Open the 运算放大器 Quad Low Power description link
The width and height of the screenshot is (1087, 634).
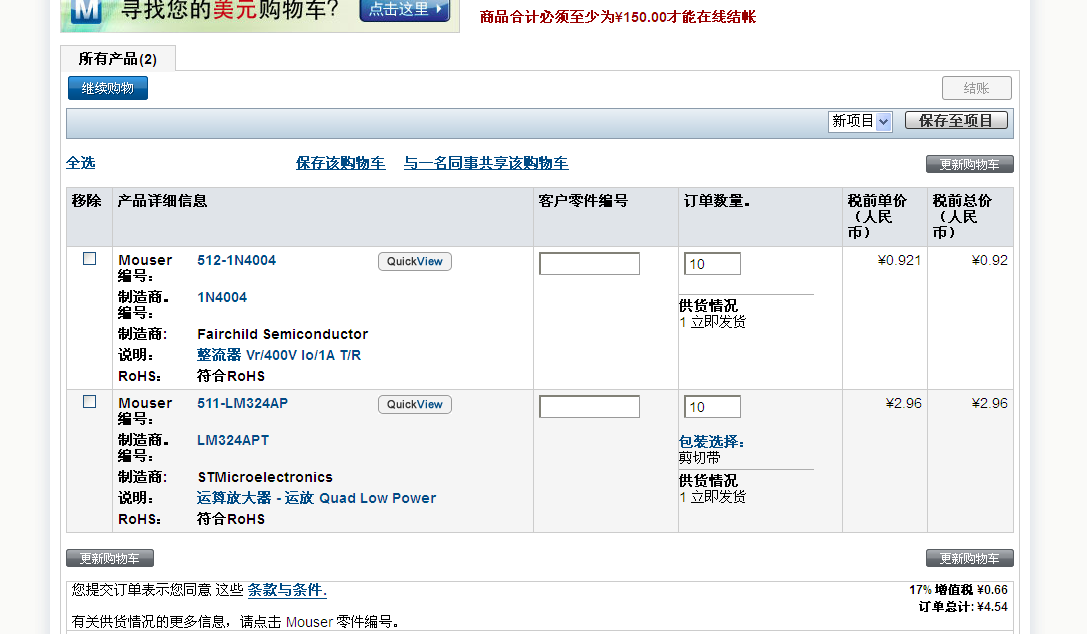316,497
